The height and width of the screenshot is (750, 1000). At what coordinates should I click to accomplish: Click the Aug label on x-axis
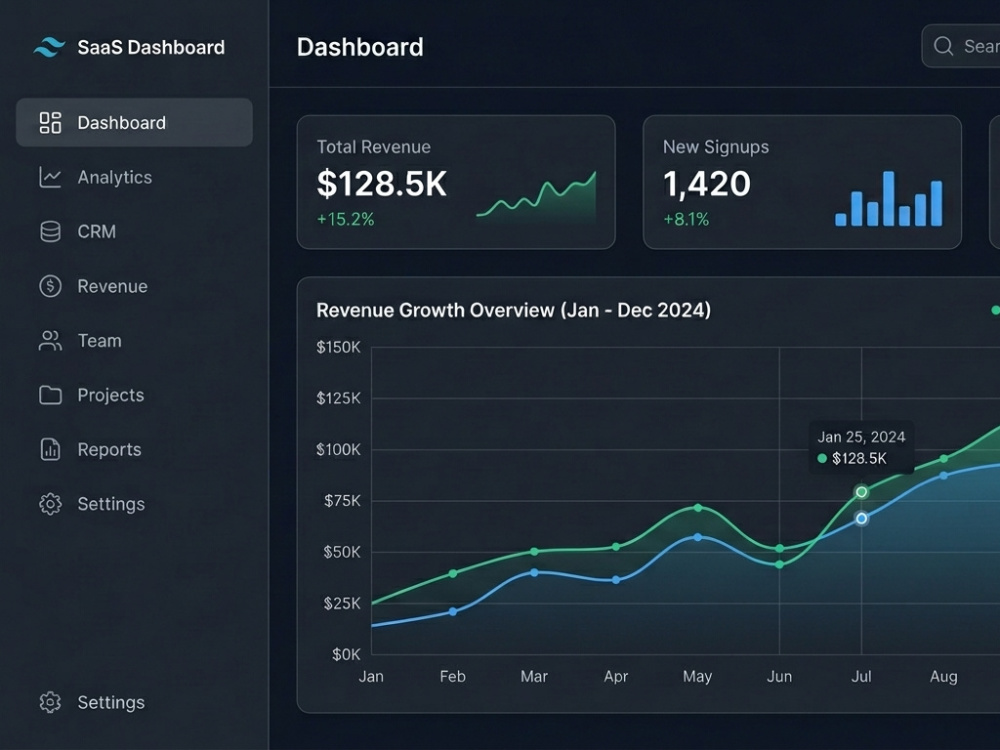[944, 676]
